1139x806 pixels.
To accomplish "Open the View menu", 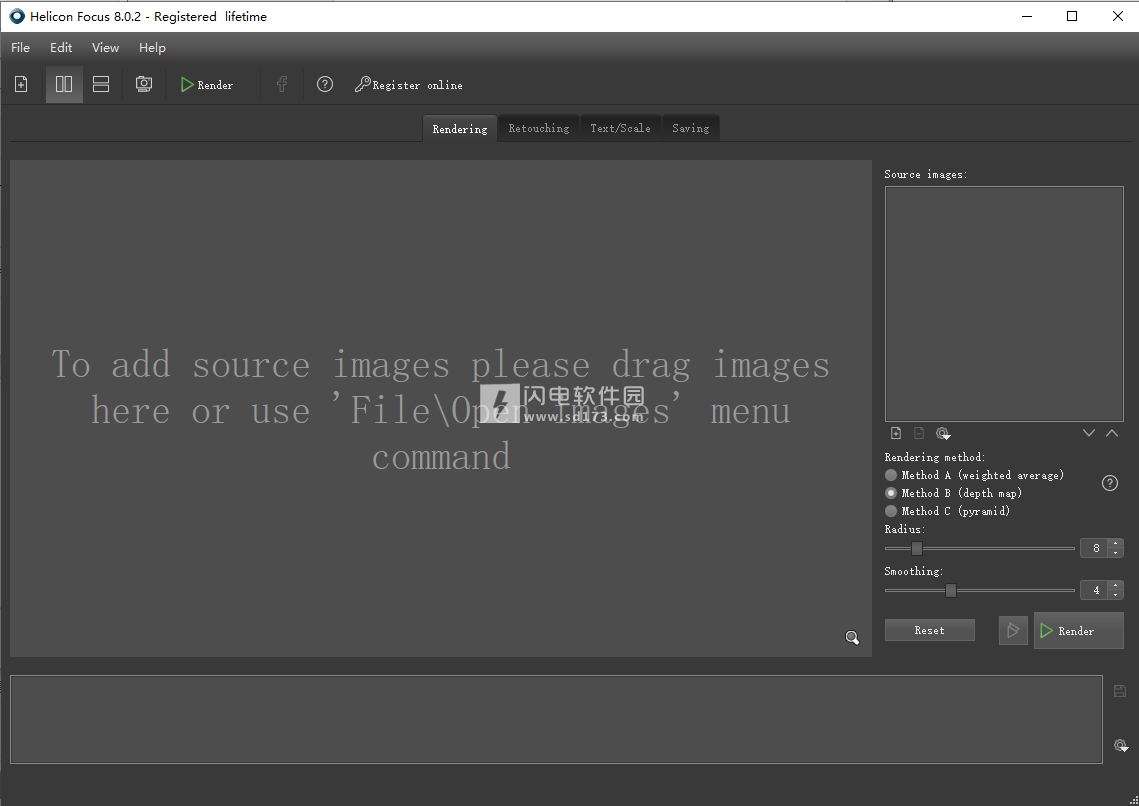I will click(x=105, y=47).
